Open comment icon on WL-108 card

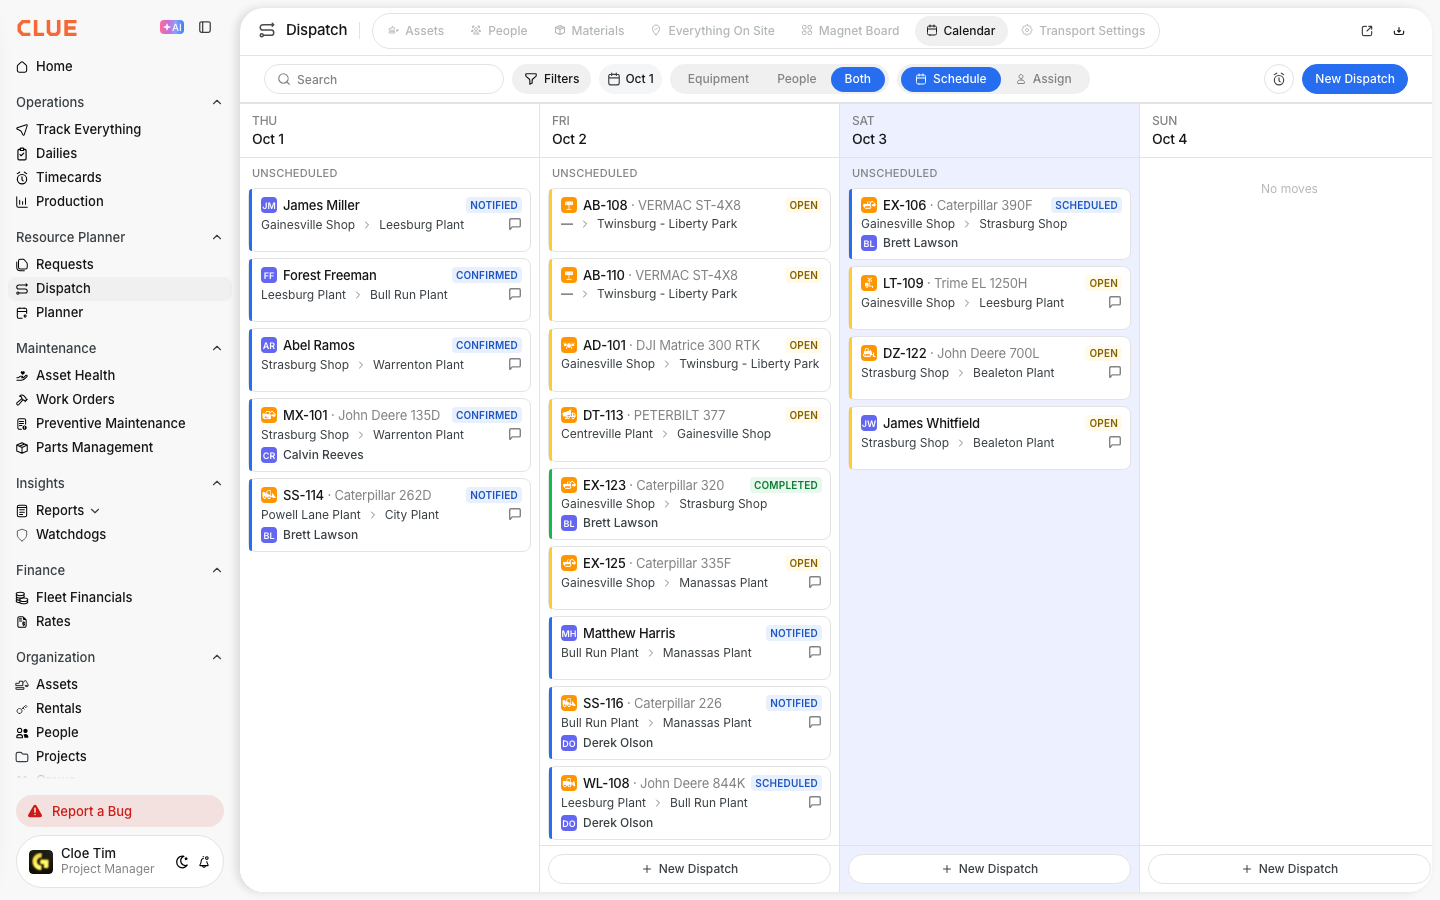click(x=815, y=802)
